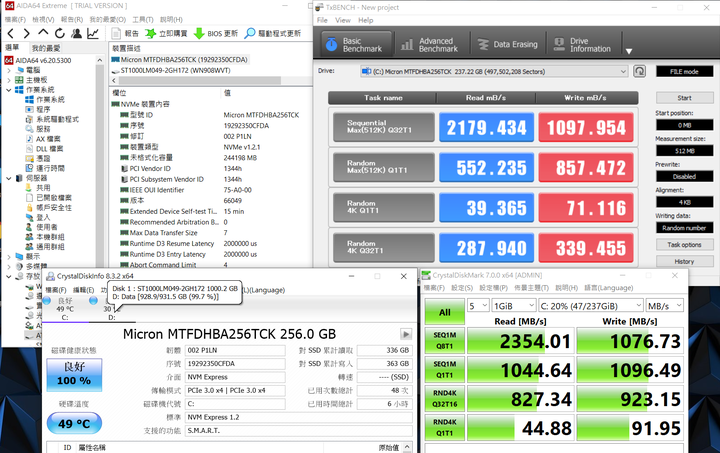Viewport: 720px width, 453px height.
Task: Open the 1GiB test size dropdown
Action: 514,306
